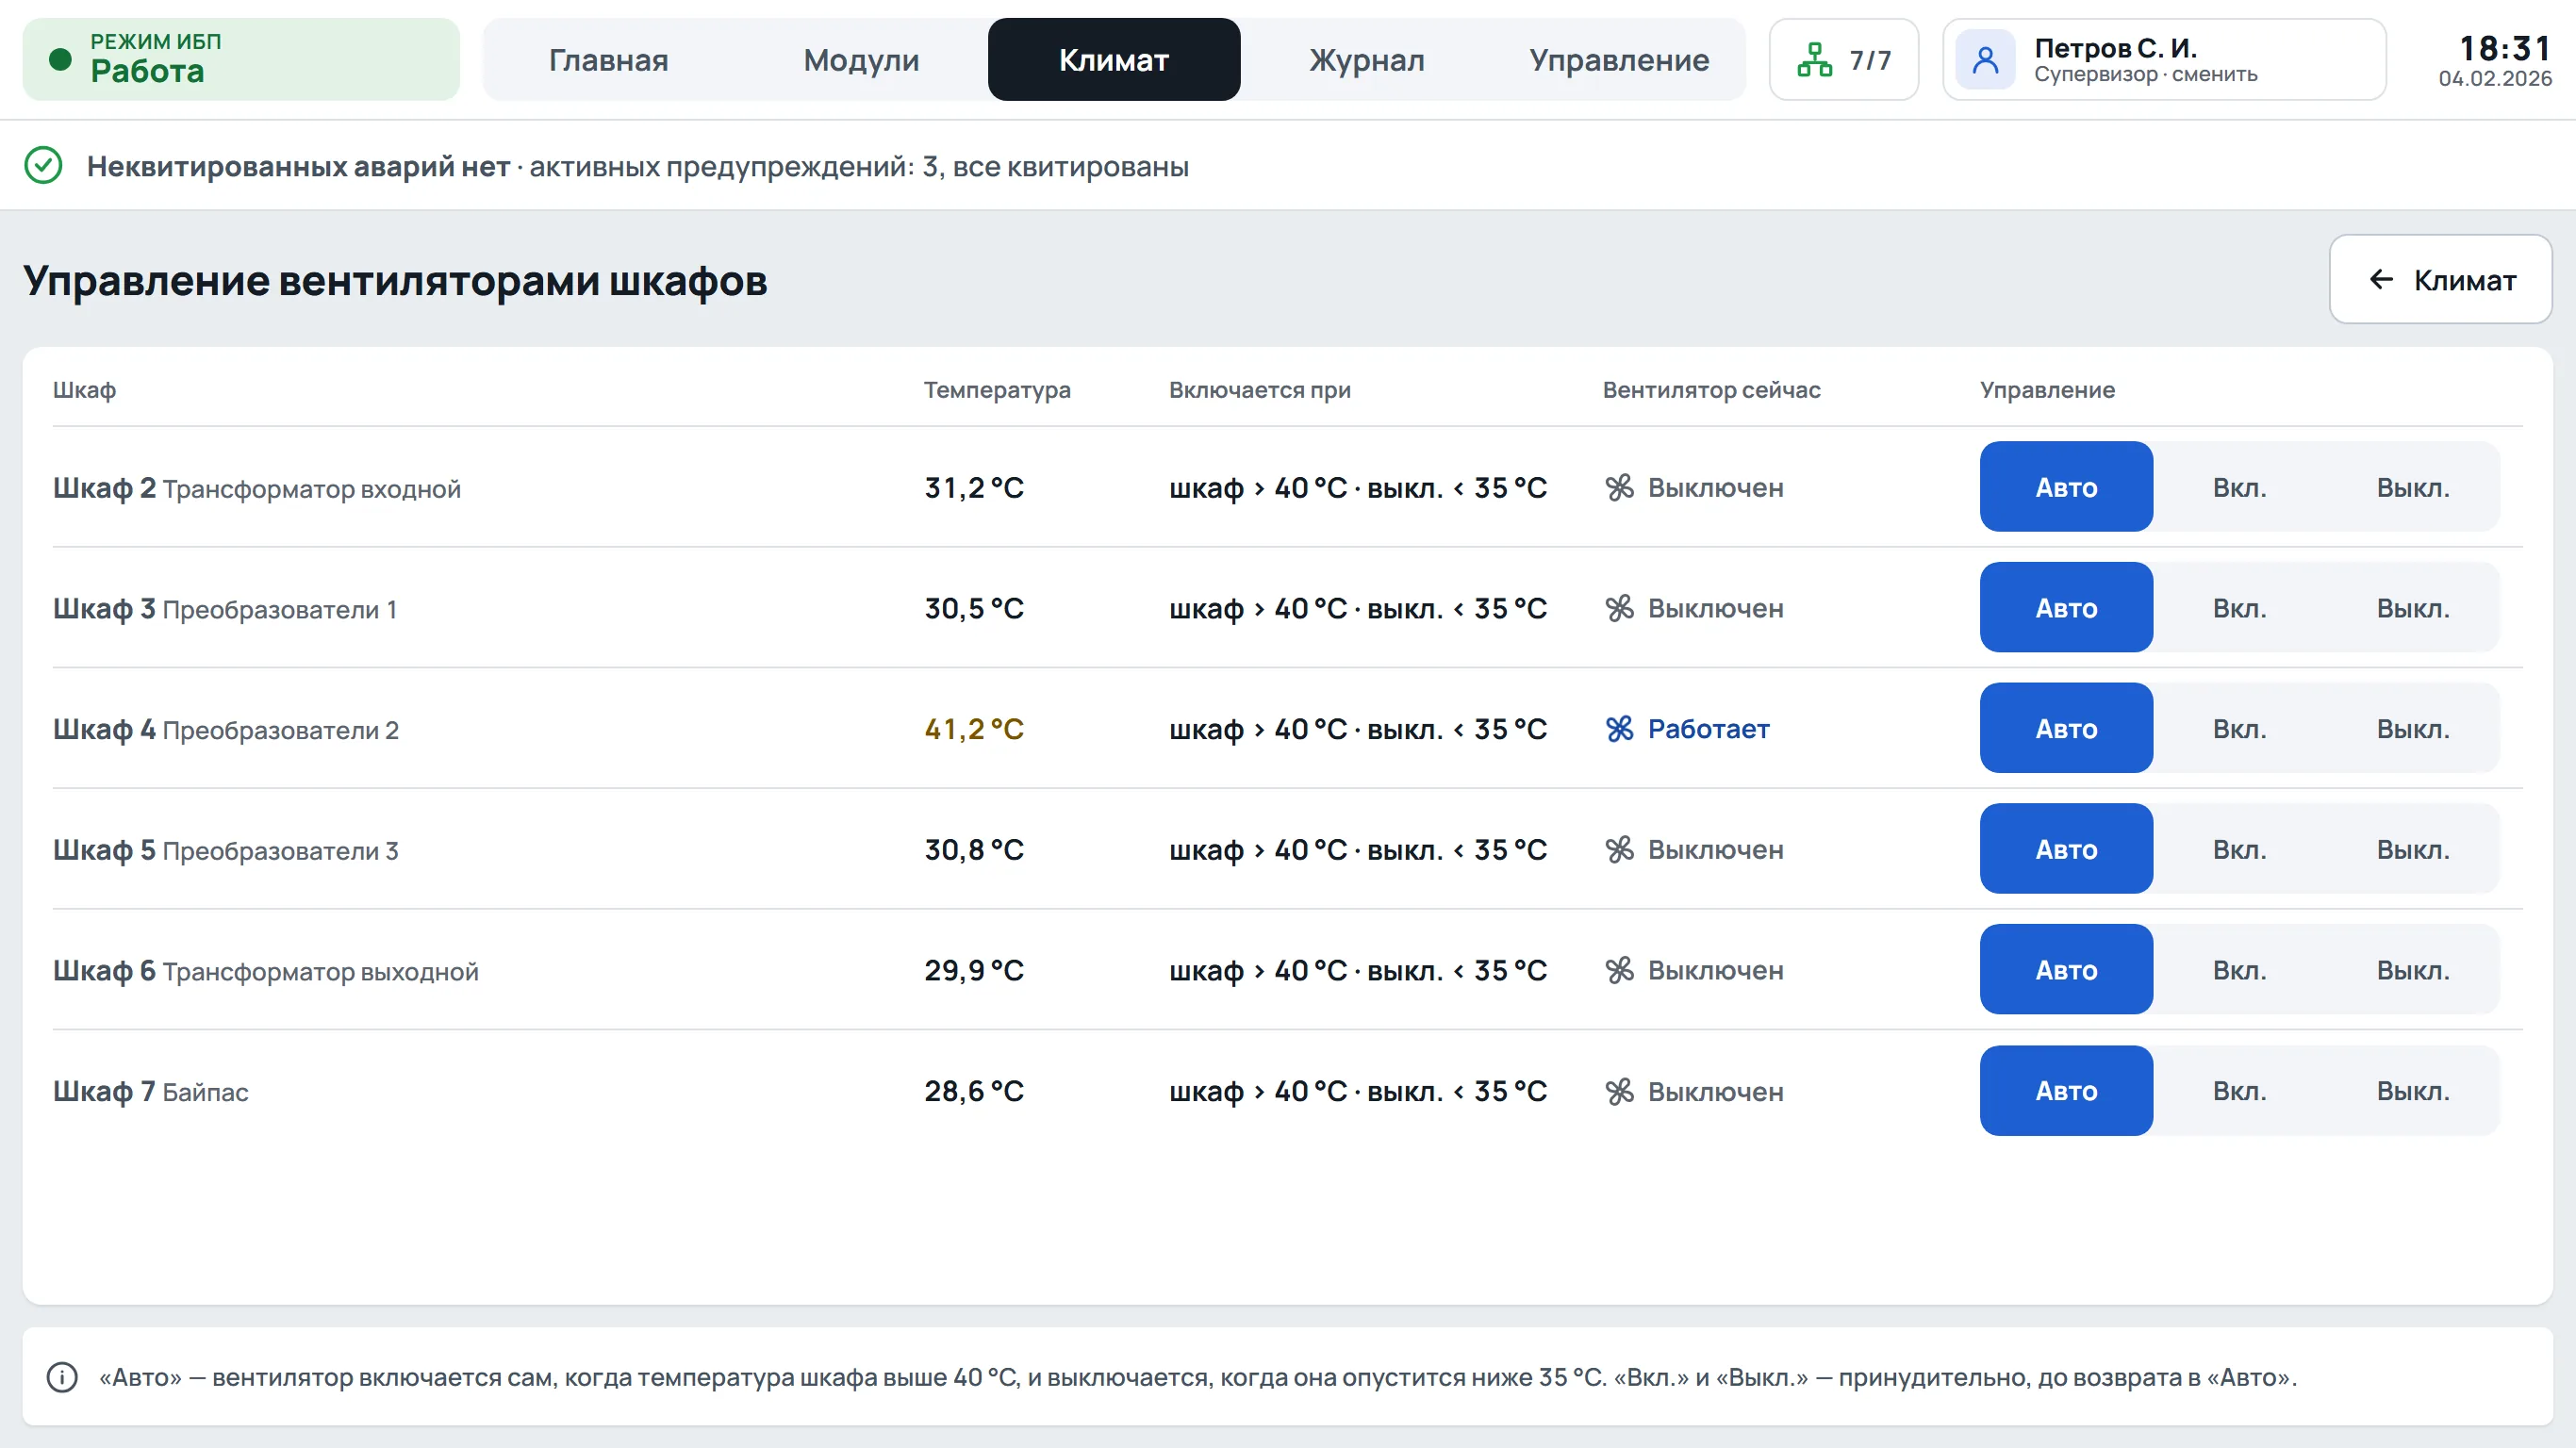
Task: Click the blue fan icon next to Работает
Action: (x=1619, y=729)
